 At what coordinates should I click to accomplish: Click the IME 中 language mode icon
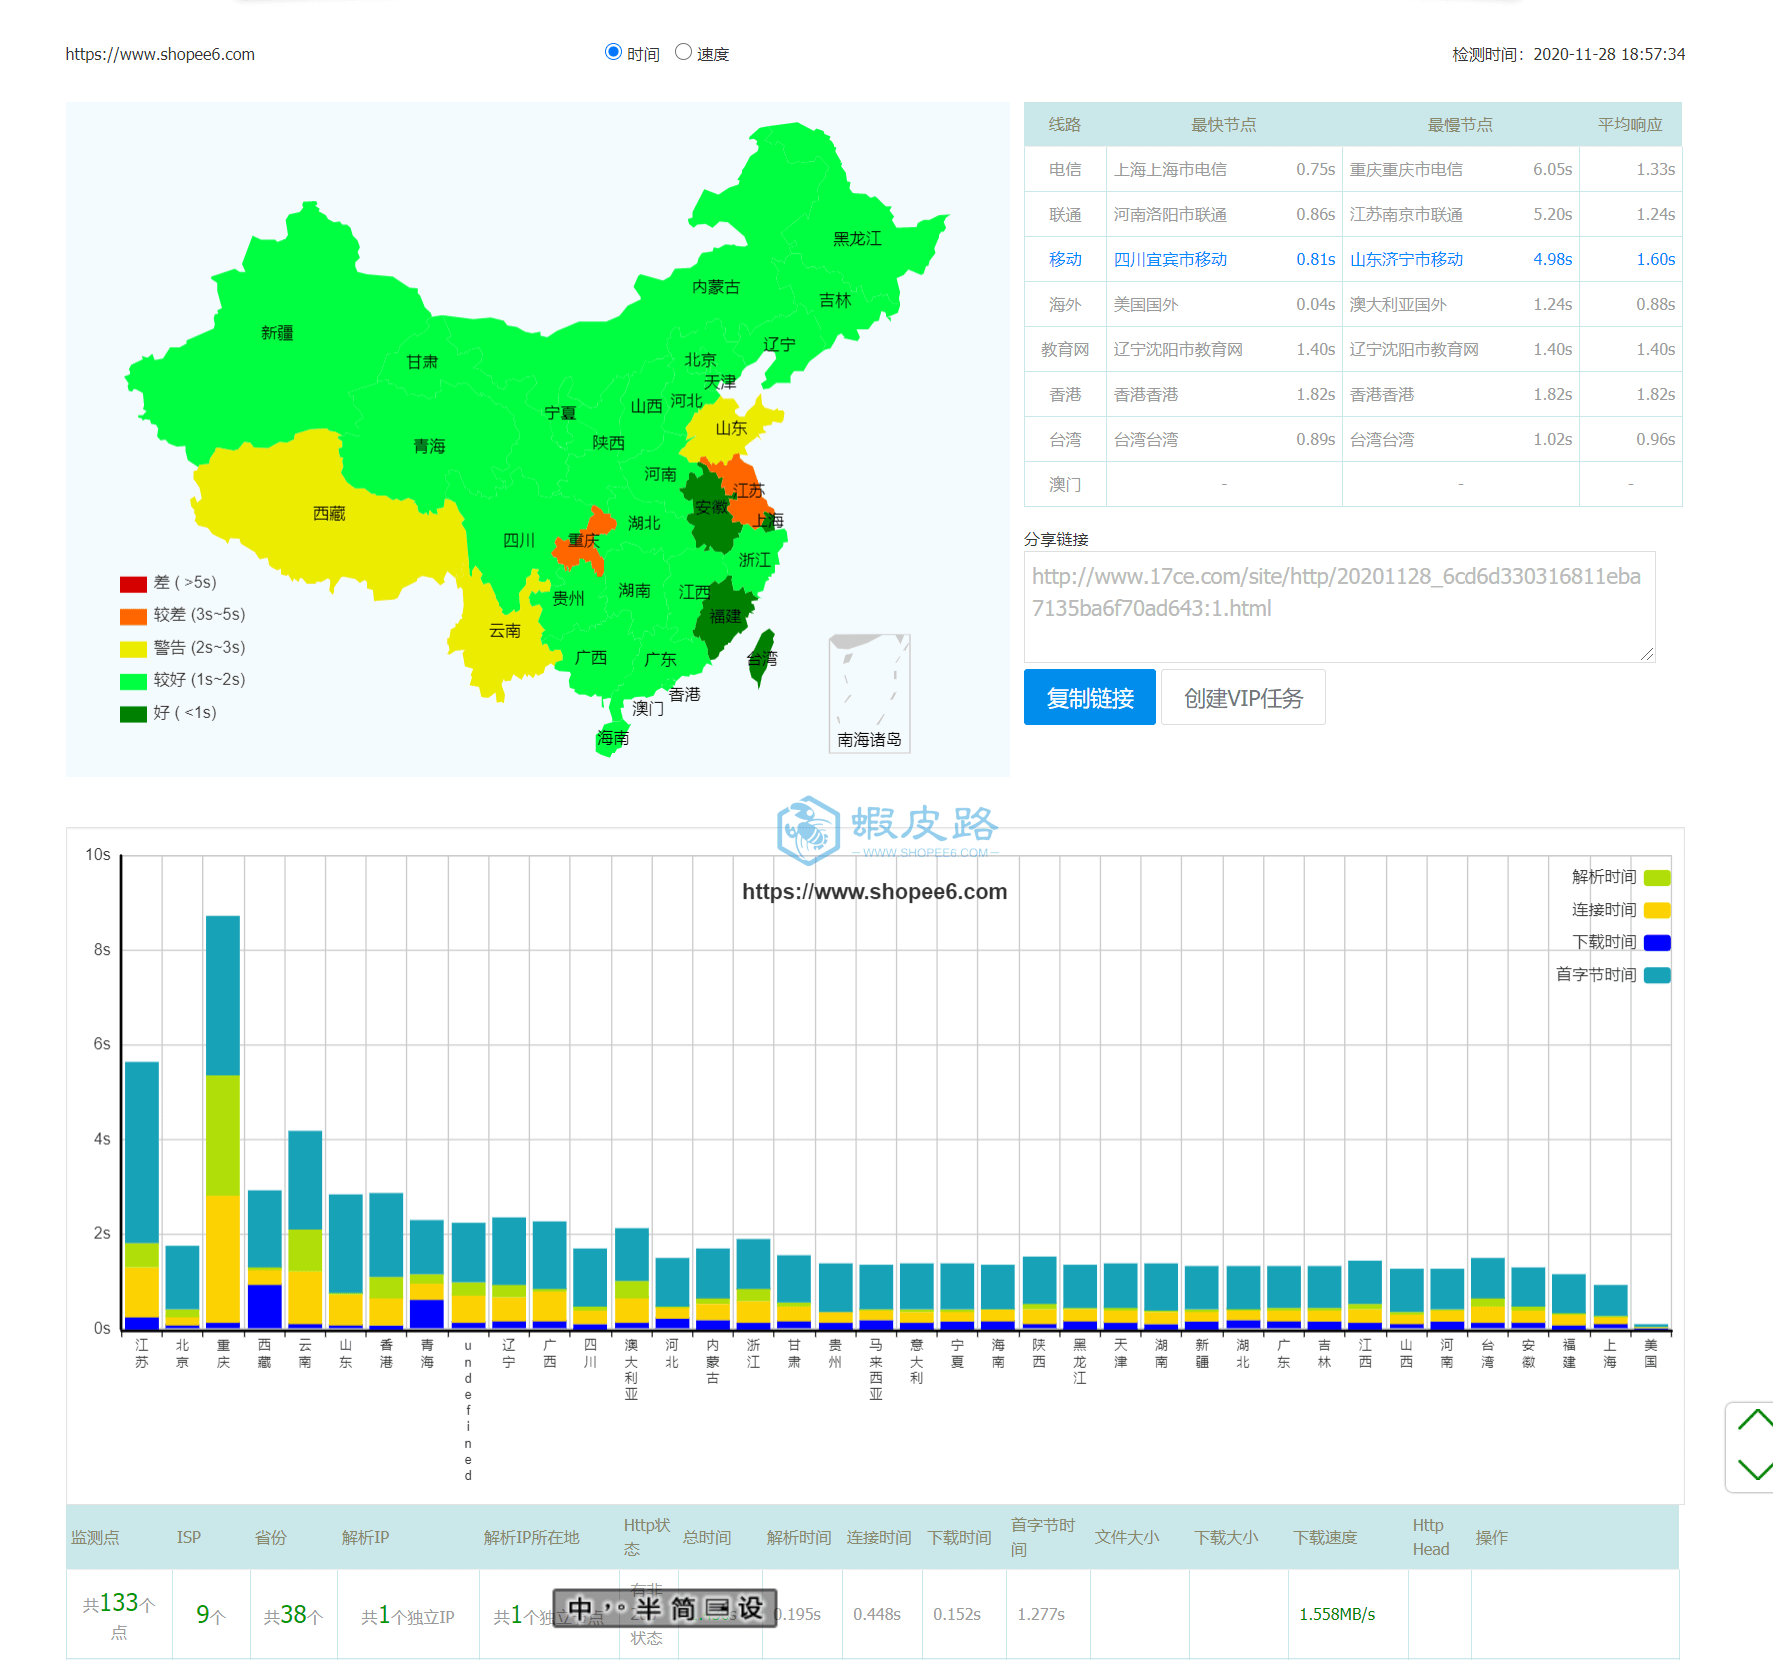pyautogui.click(x=579, y=1608)
